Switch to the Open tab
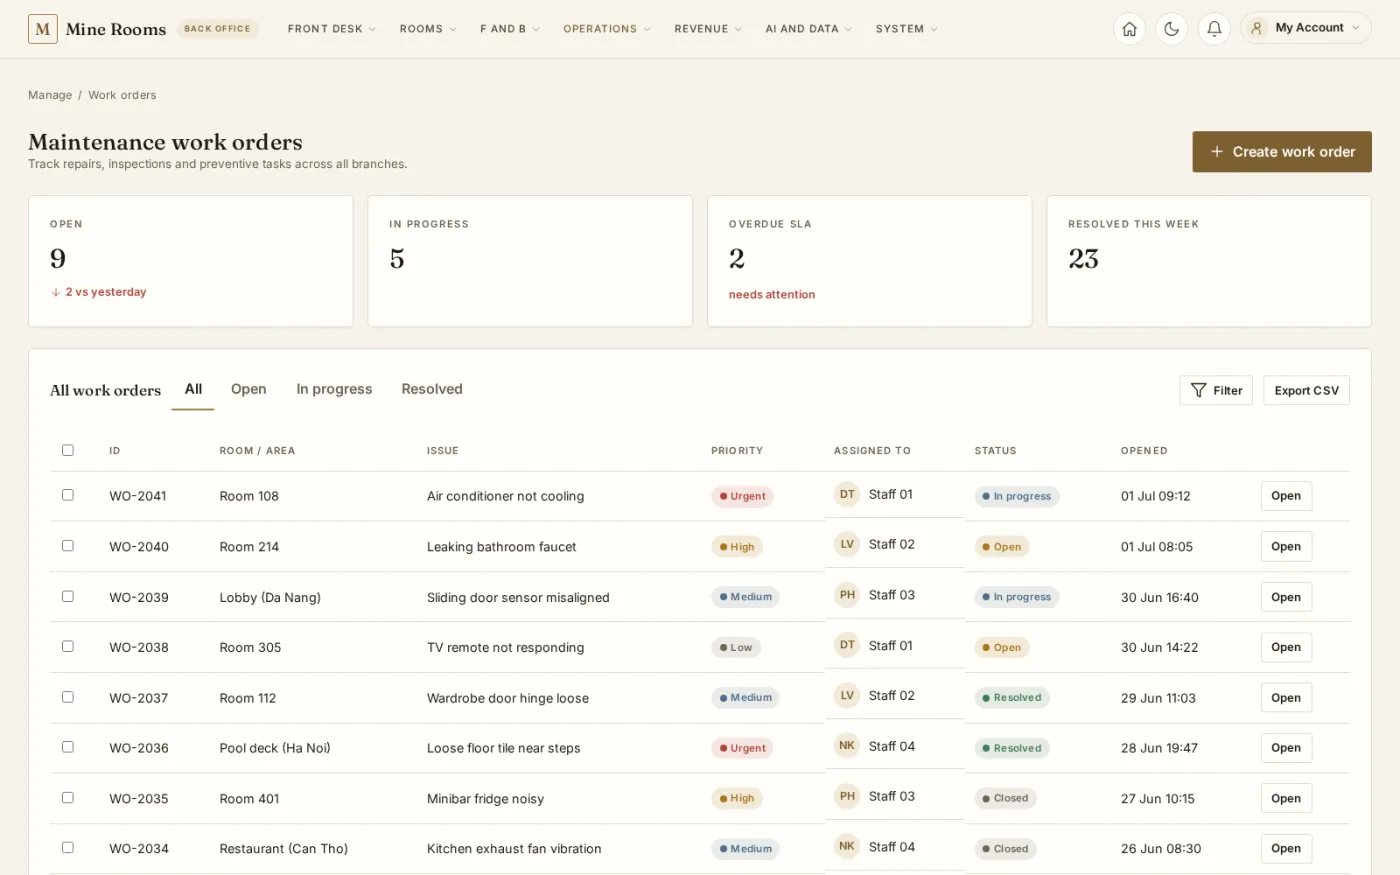 tap(249, 389)
